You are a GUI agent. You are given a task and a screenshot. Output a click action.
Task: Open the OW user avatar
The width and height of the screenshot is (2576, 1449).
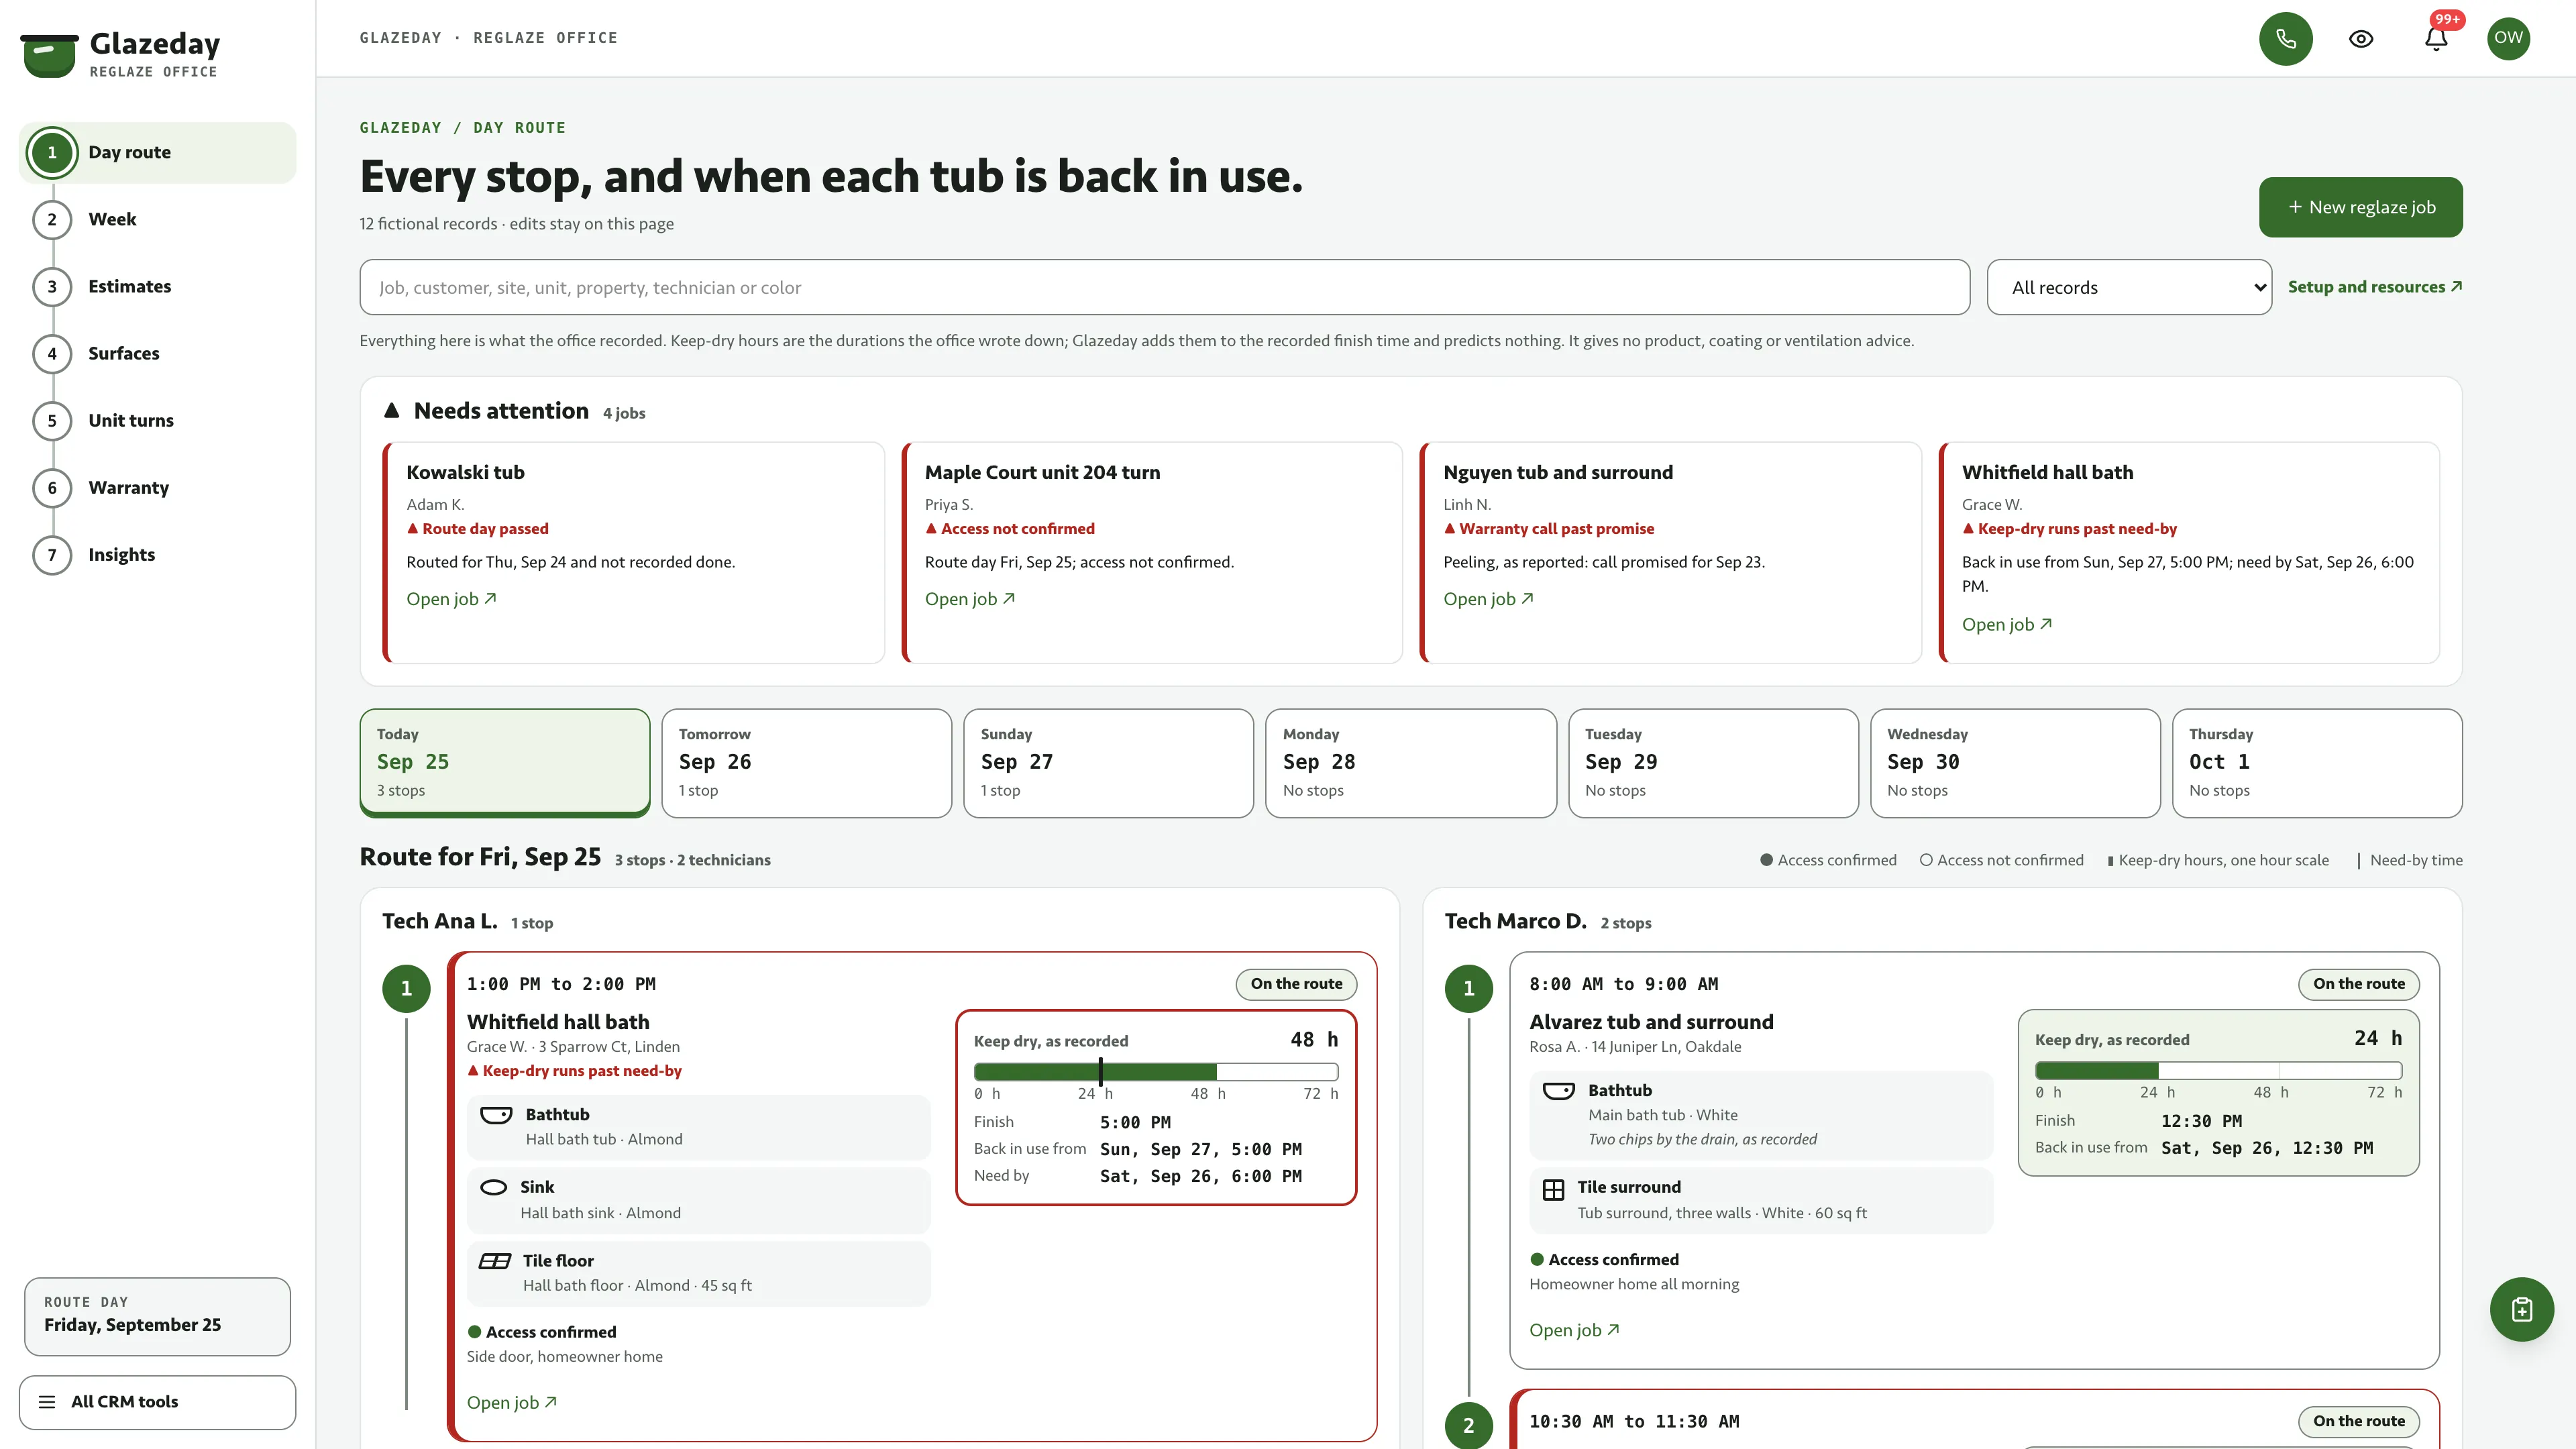click(x=2508, y=38)
